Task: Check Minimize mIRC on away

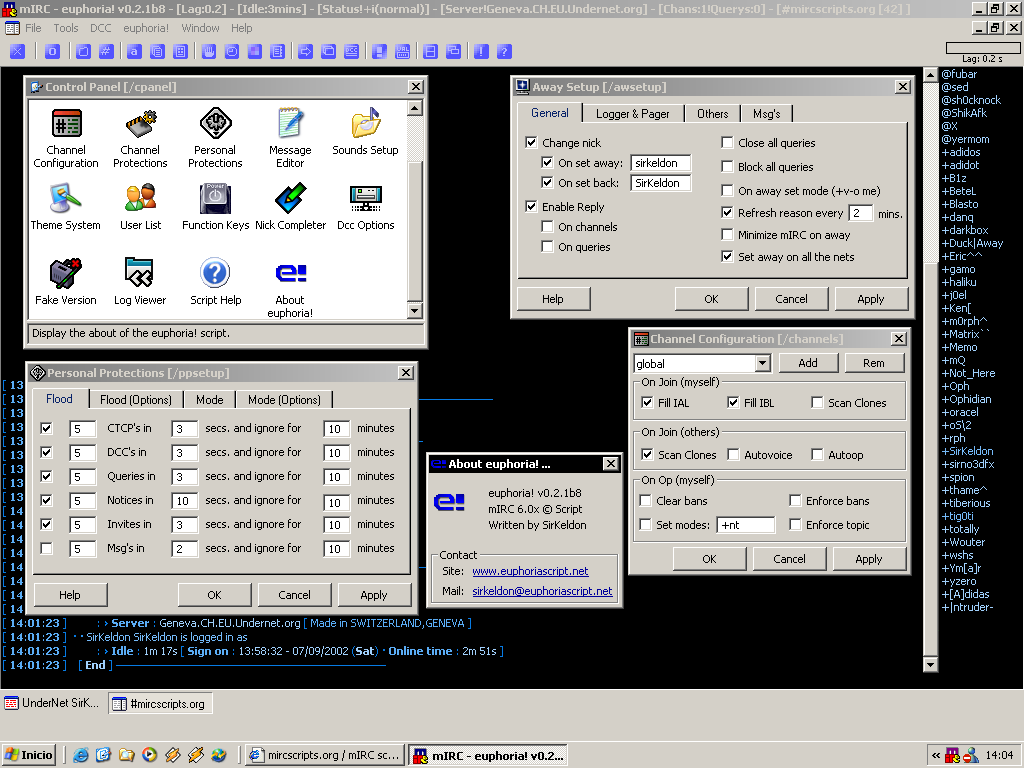Action: (x=727, y=234)
